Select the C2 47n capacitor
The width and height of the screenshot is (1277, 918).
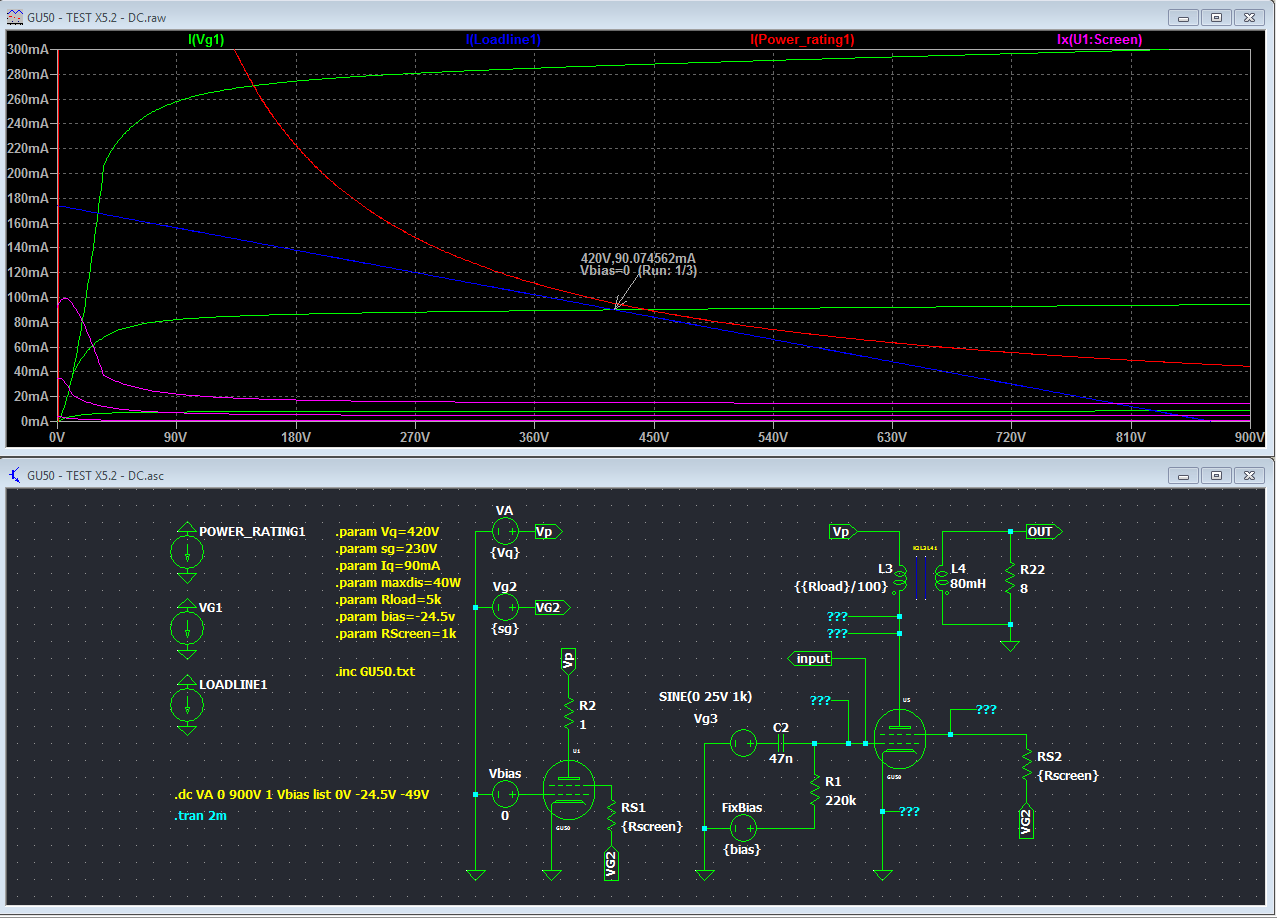click(782, 743)
